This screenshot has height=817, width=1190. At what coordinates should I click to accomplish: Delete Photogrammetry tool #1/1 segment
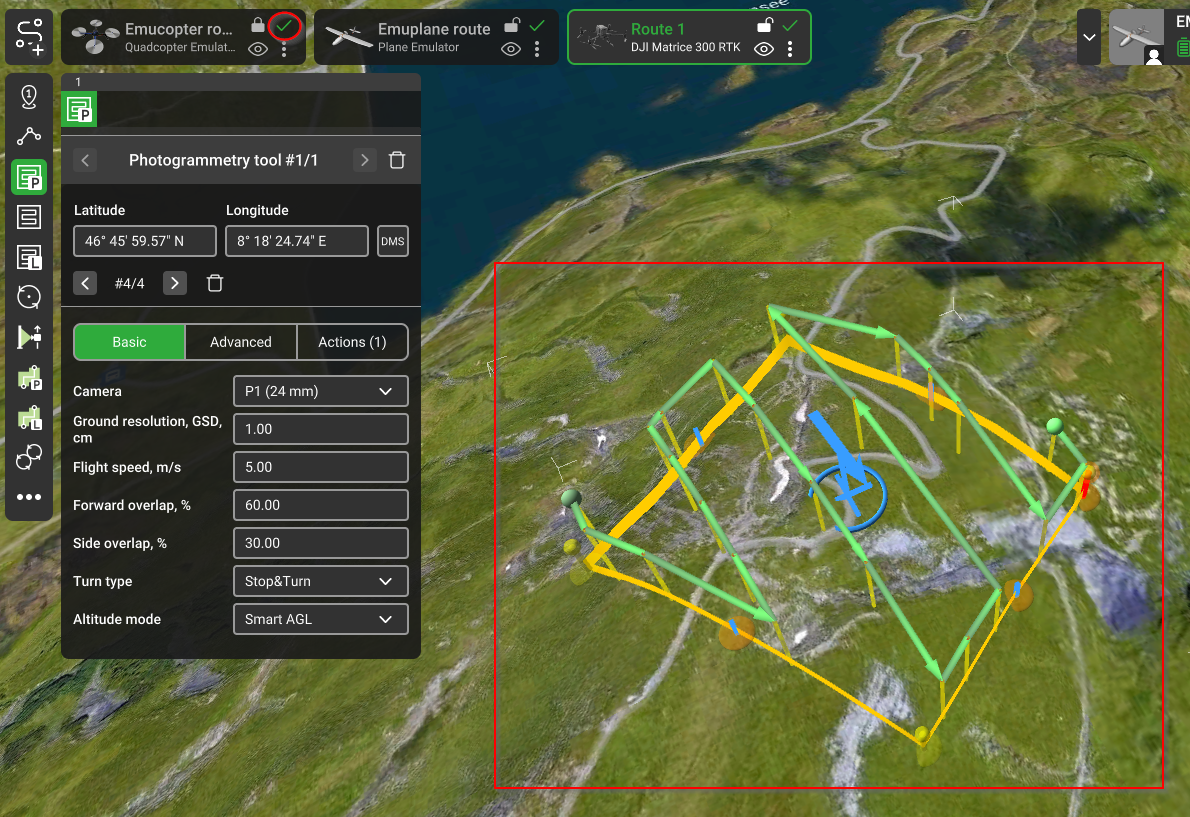tap(397, 160)
